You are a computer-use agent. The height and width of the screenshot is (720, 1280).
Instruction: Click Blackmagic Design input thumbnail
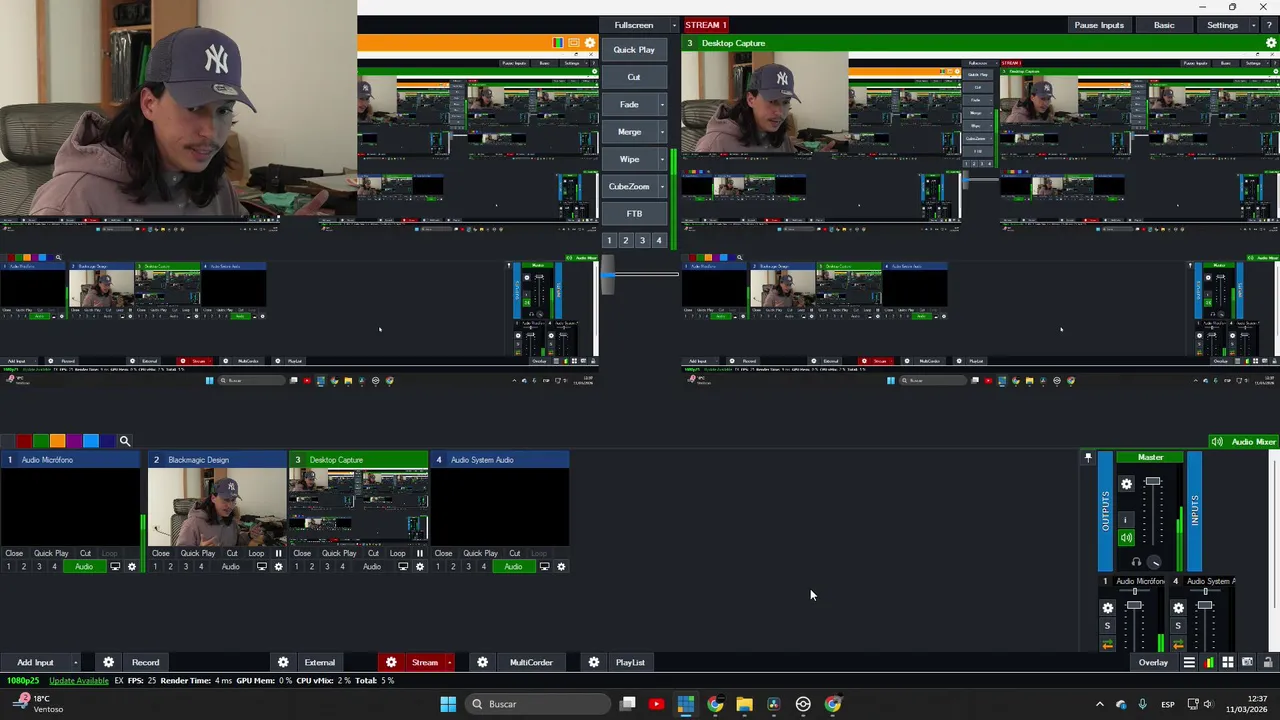(218, 506)
